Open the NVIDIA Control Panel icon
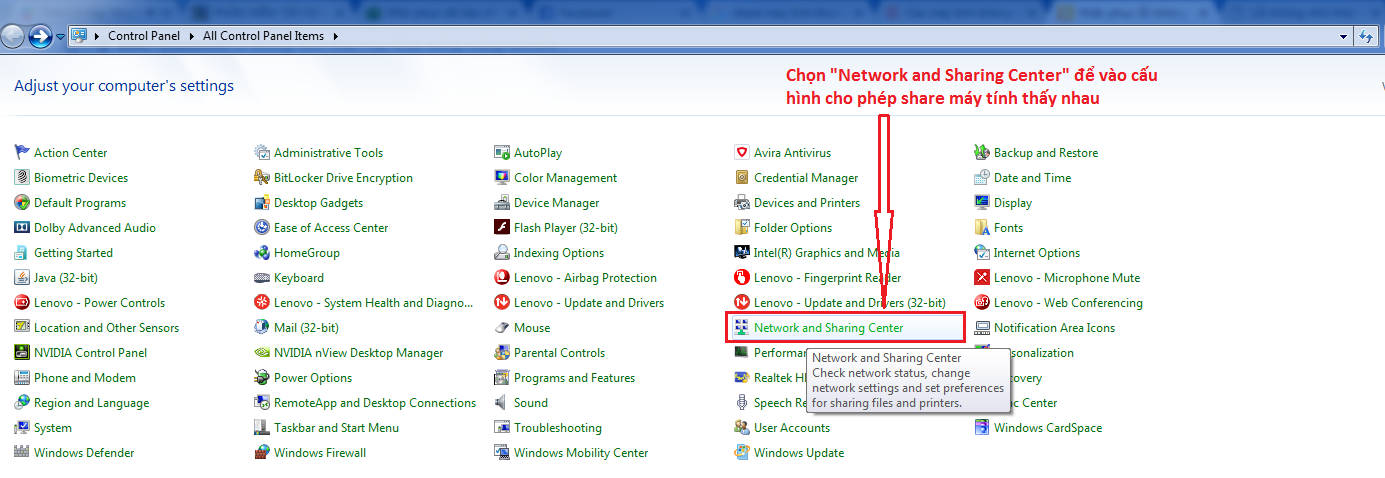This screenshot has width=1385, height=478. 22,353
